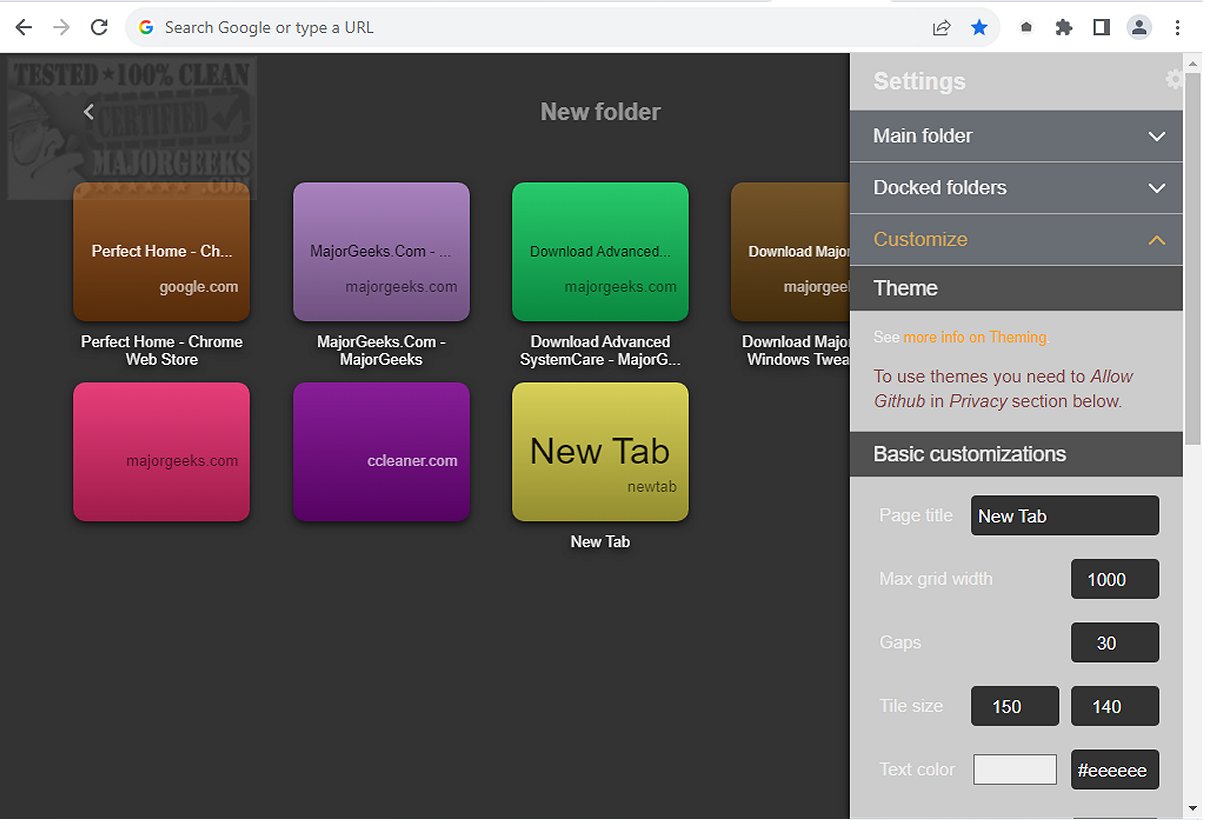Click the New folder heading
1205x820 pixels.
(600, 112)
